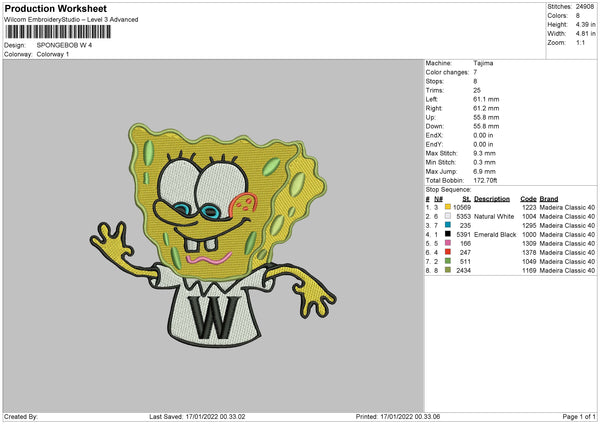The width and height of the screenshot is (600, 424).
Task: Click the "Page 1 of 1" footer indicator
Action: point(579,416)
